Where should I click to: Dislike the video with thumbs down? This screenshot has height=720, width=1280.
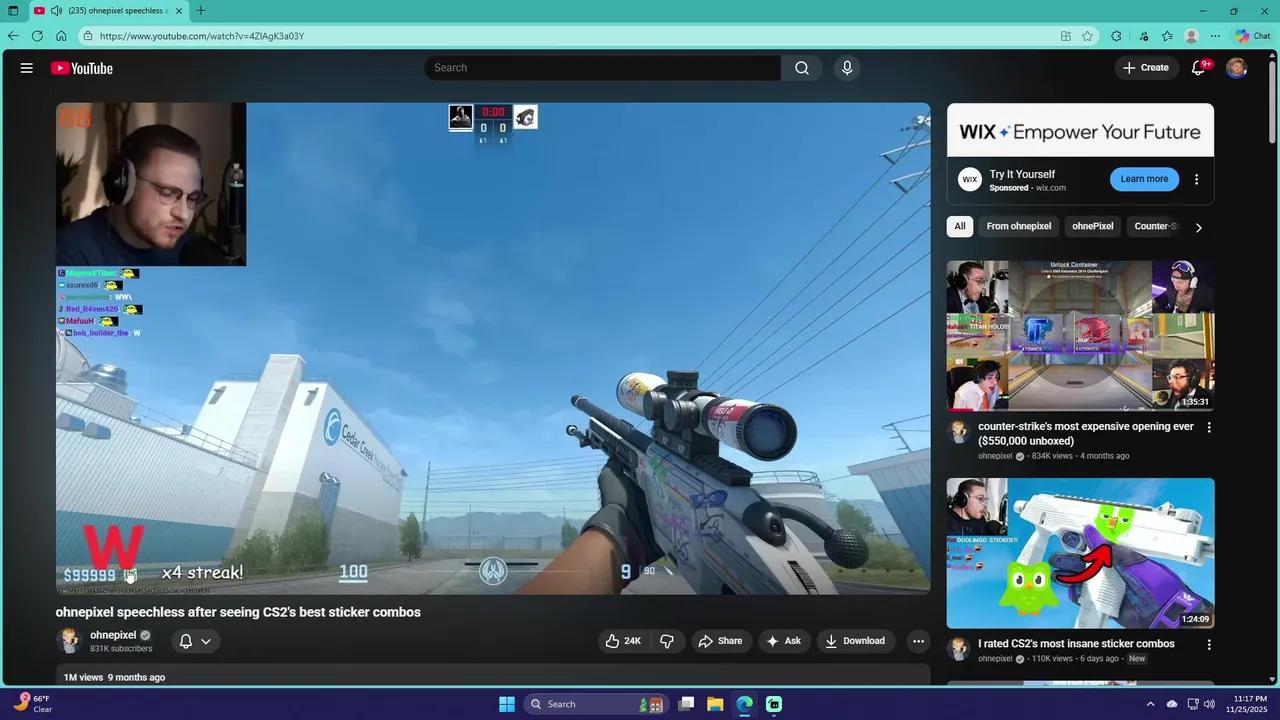point(667,641)
